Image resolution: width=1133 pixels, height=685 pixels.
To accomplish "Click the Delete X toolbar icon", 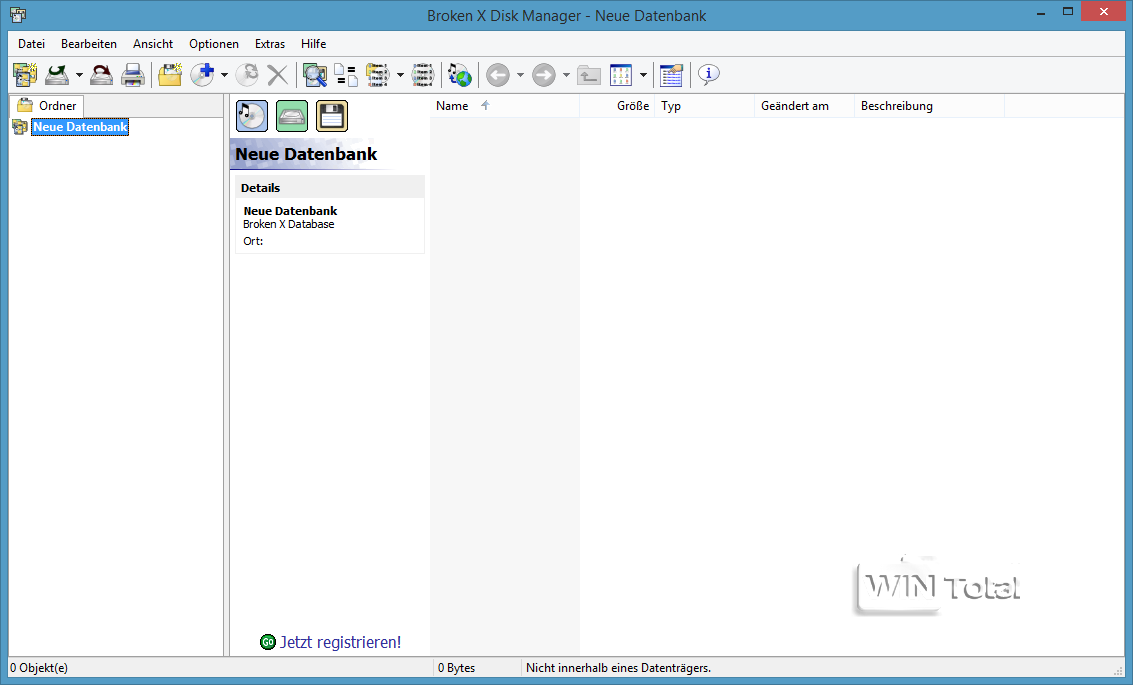I will tap(277, 74).
